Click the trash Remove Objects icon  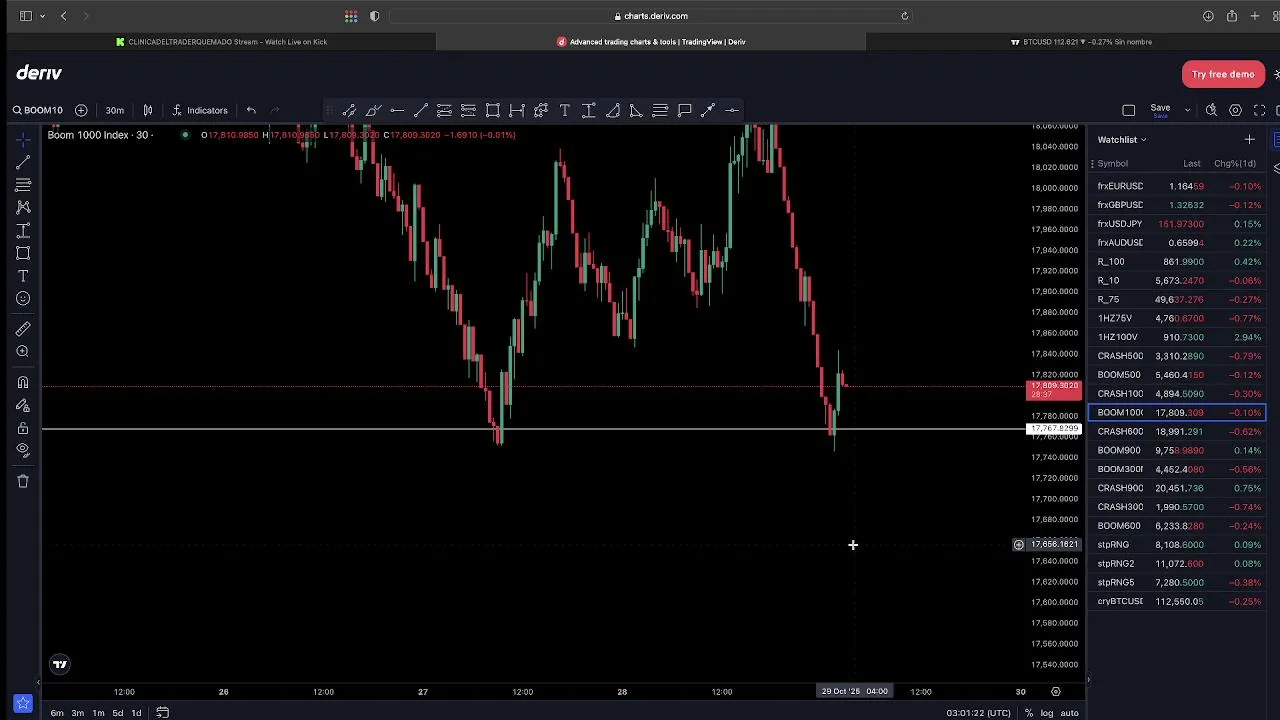coord(23,481)
